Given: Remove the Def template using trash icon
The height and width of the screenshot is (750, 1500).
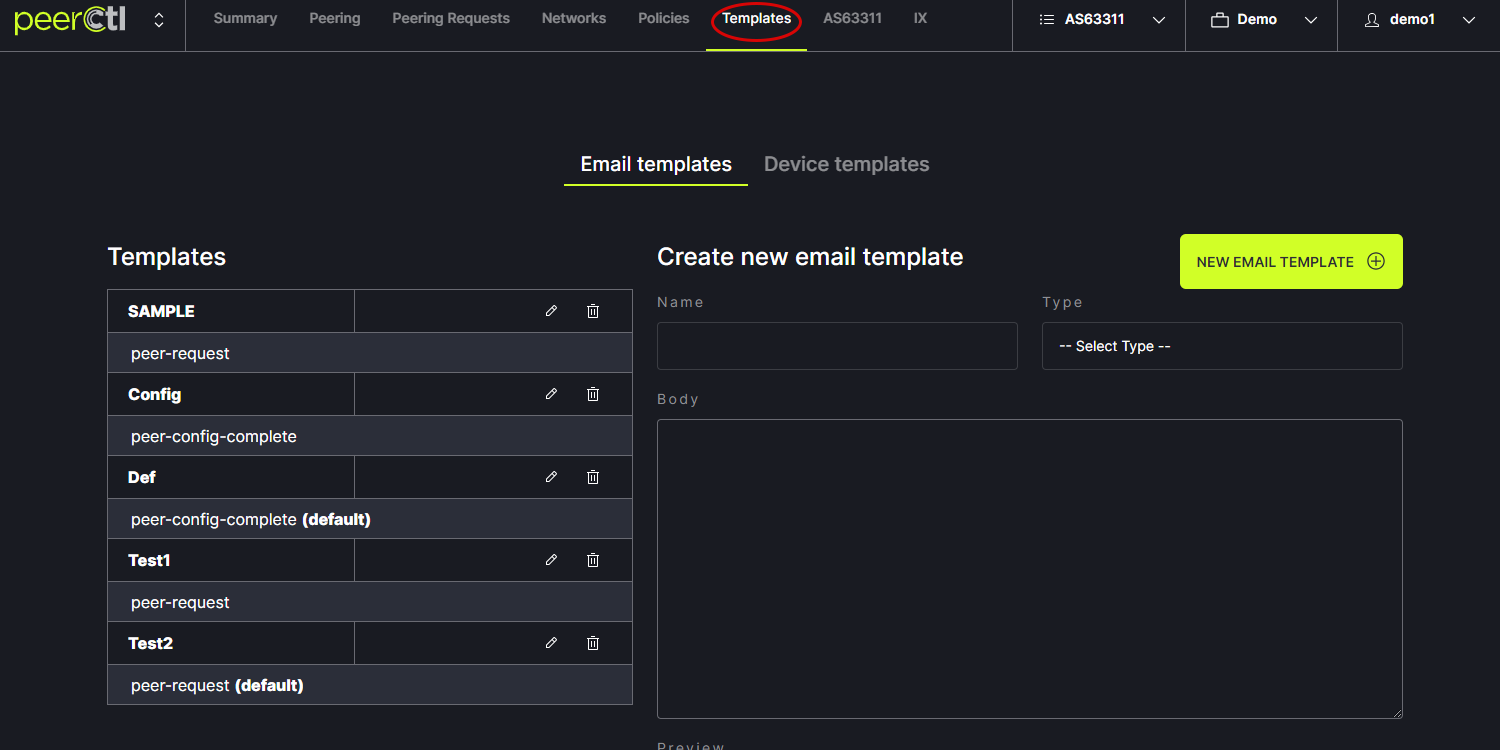Looking at the screenshot, I should click(593, 477).
